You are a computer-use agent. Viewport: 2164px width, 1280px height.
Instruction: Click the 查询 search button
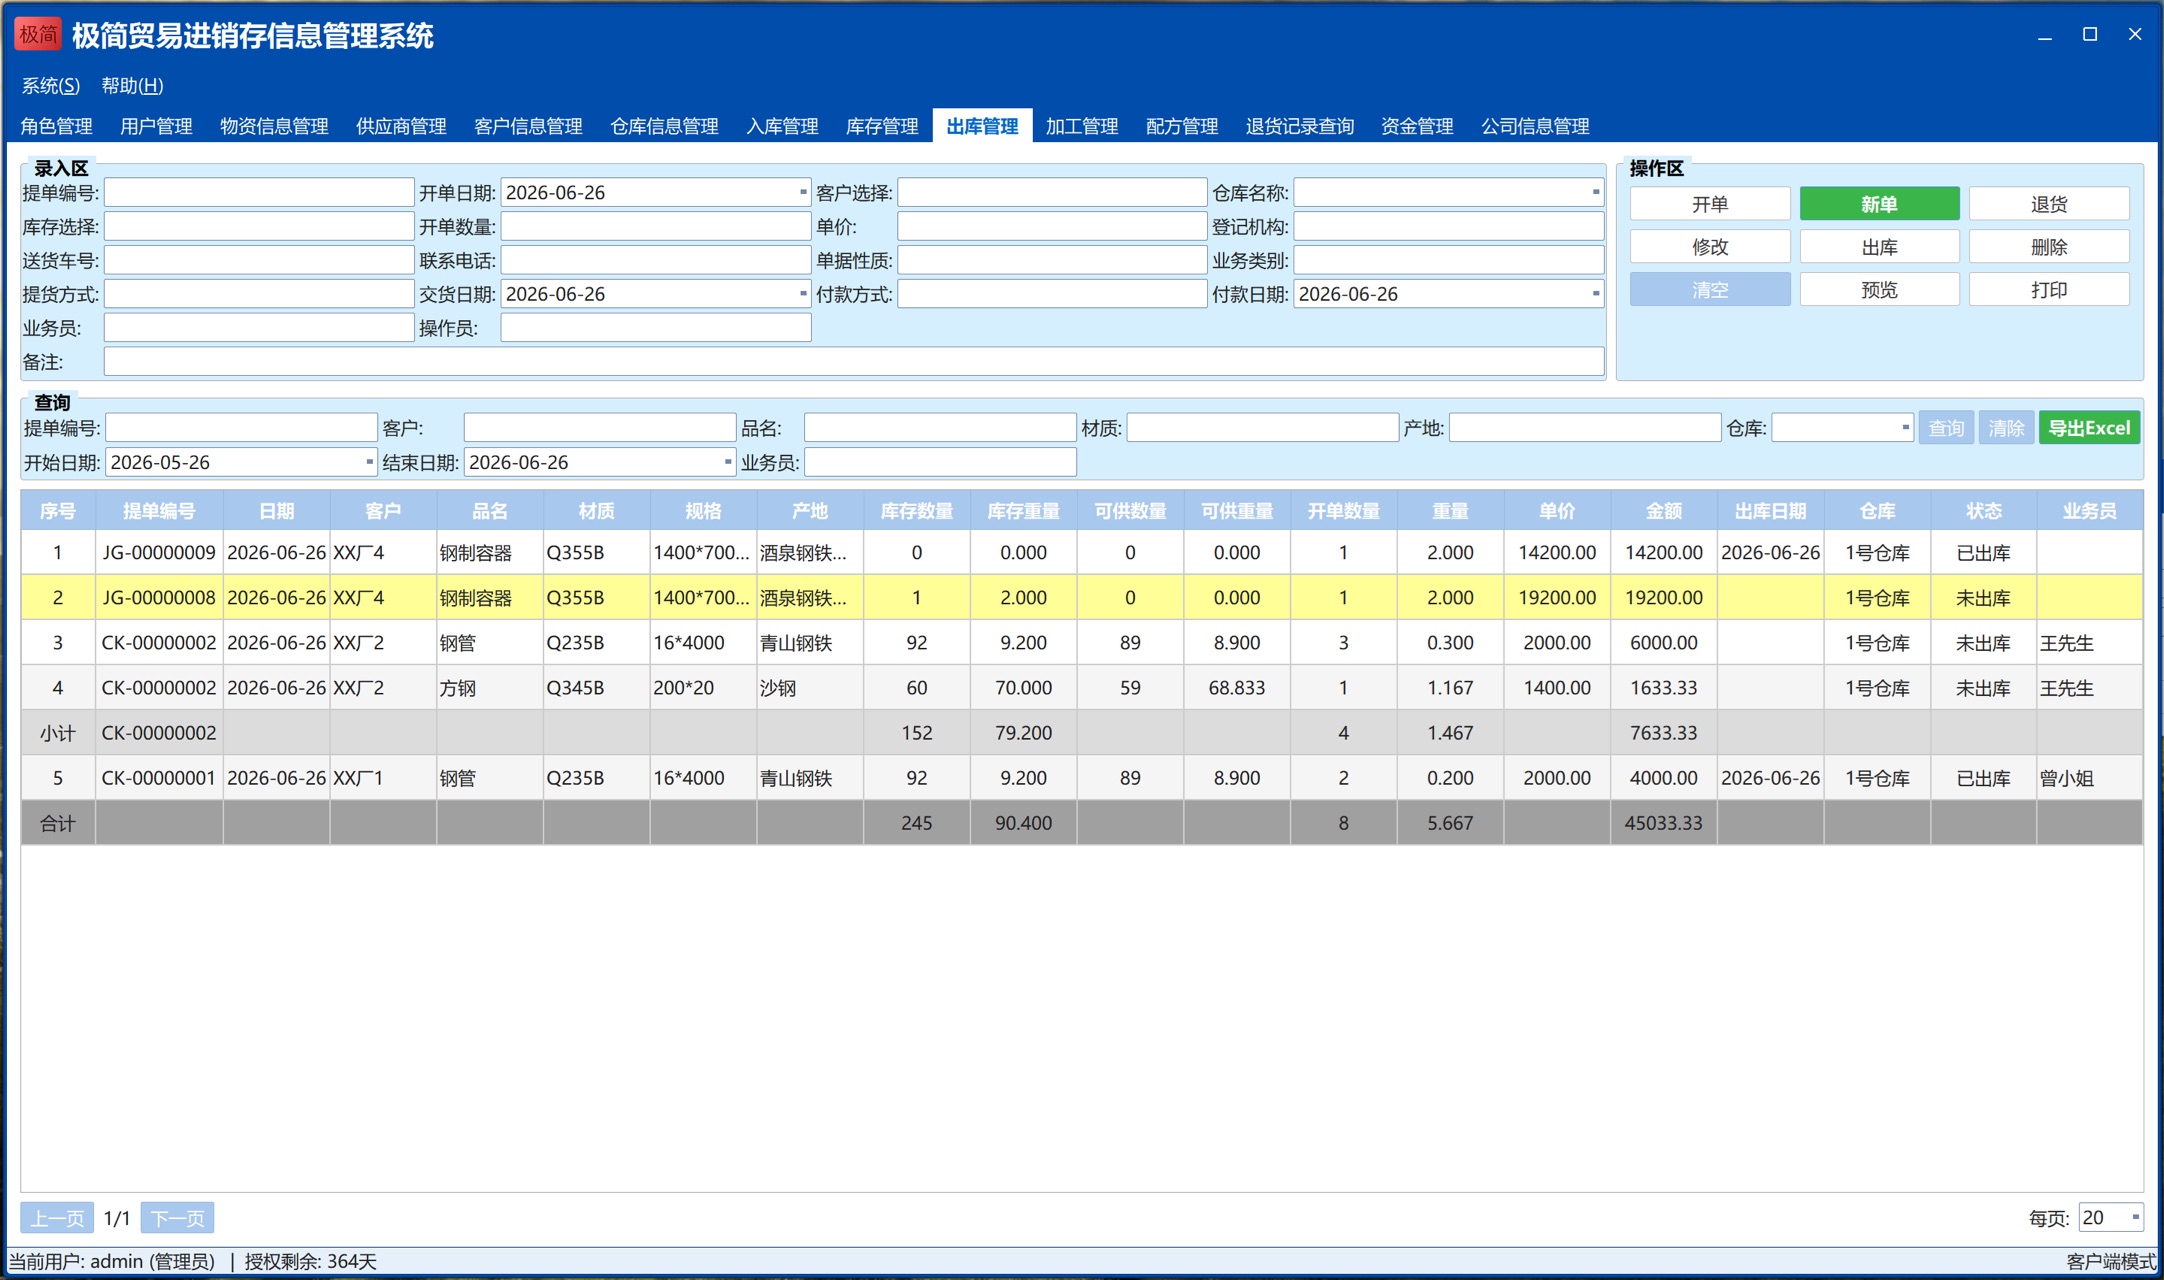coord(1946,428)
